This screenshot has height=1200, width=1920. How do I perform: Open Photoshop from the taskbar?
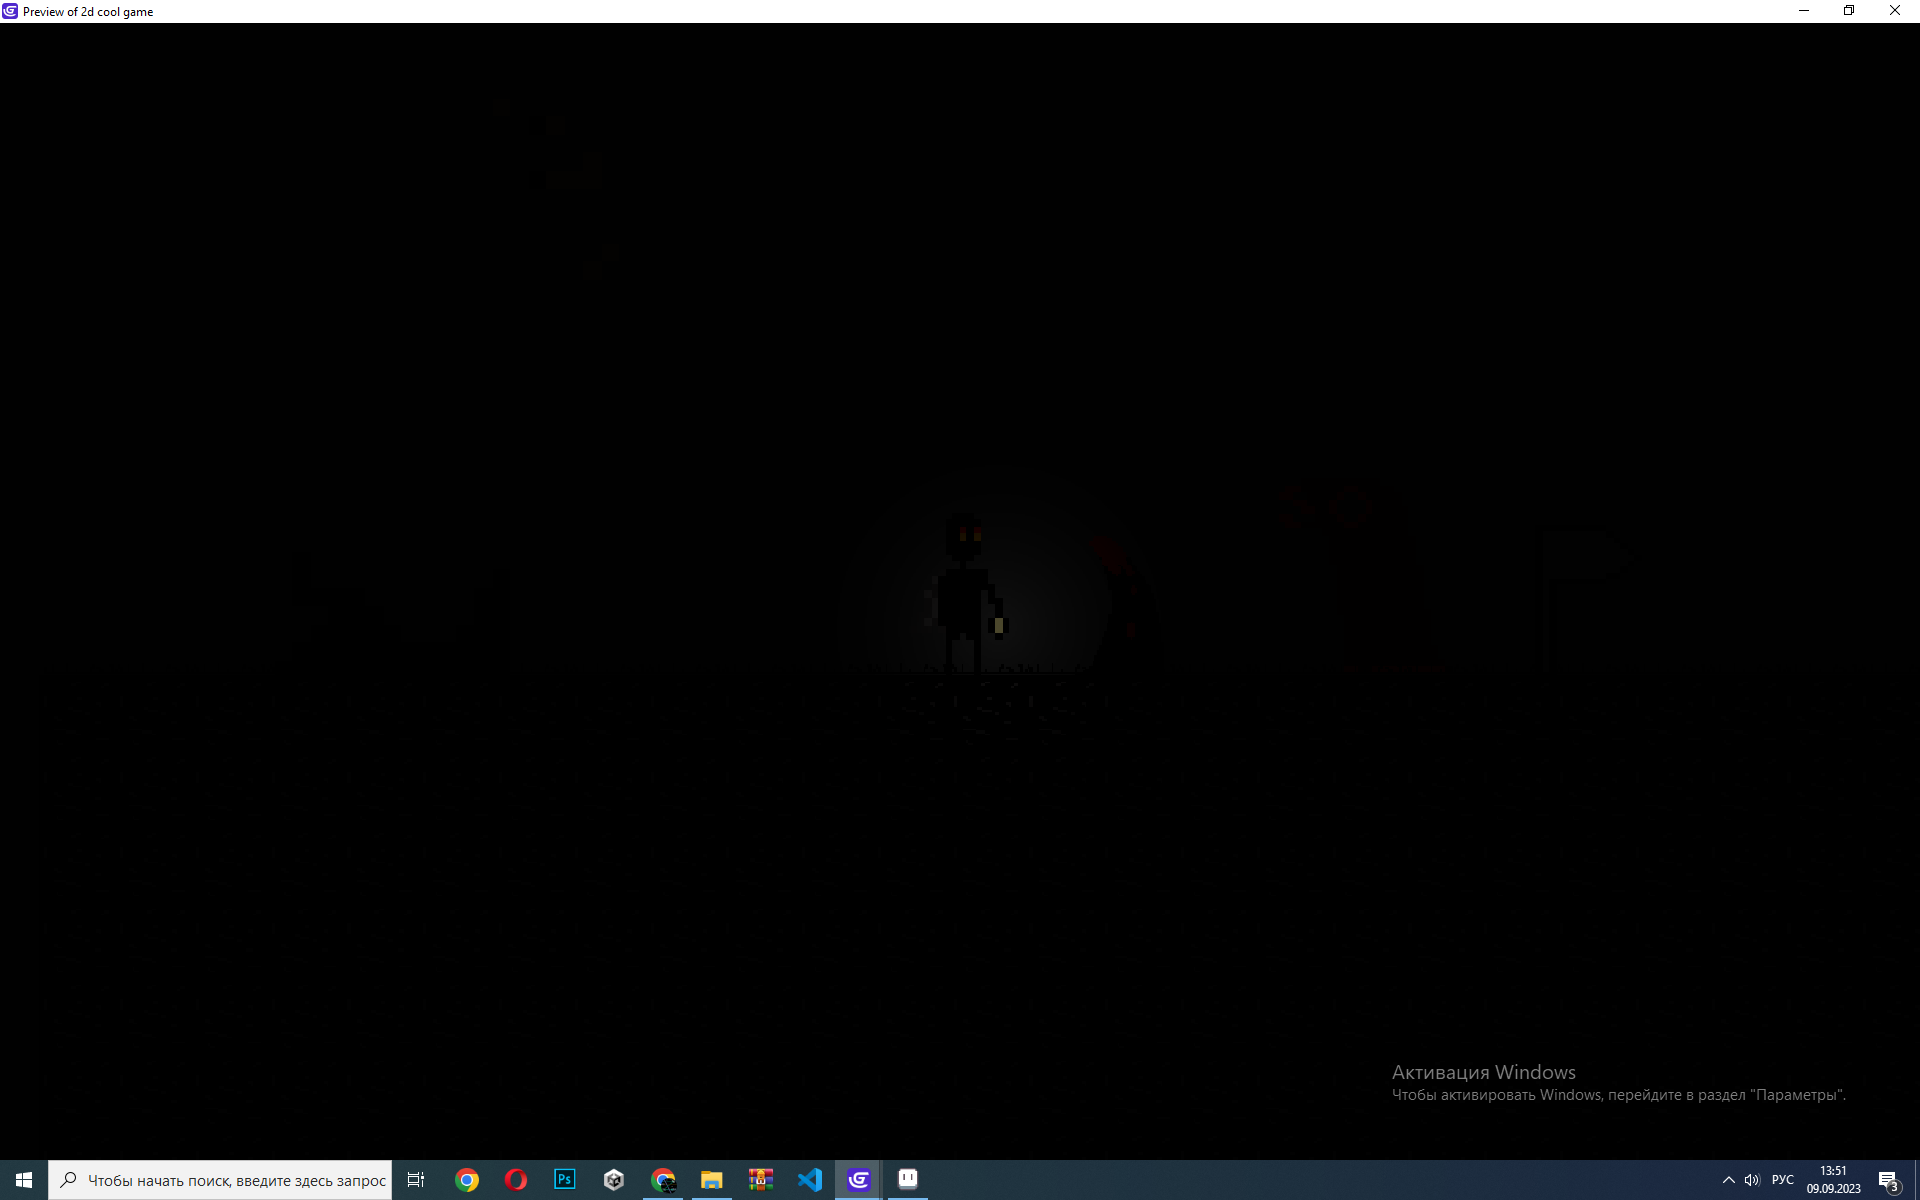pos(565,1180)
